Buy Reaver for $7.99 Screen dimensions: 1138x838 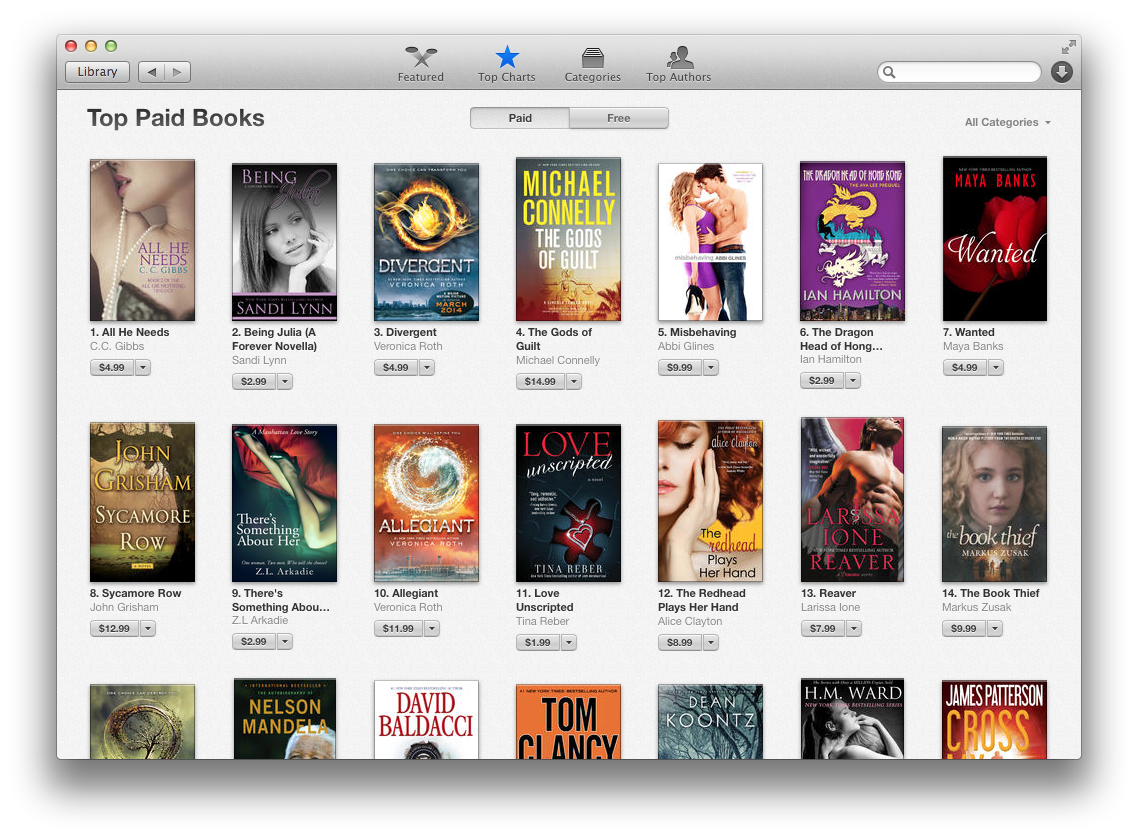point(823,628)
